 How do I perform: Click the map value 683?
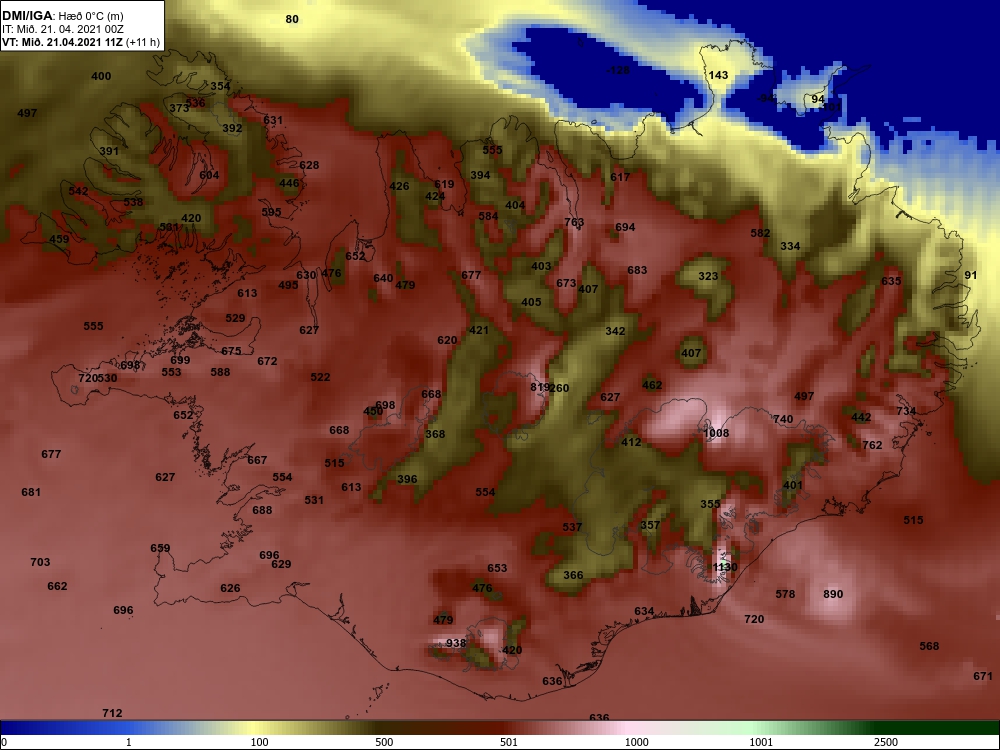tap(637, 270)
